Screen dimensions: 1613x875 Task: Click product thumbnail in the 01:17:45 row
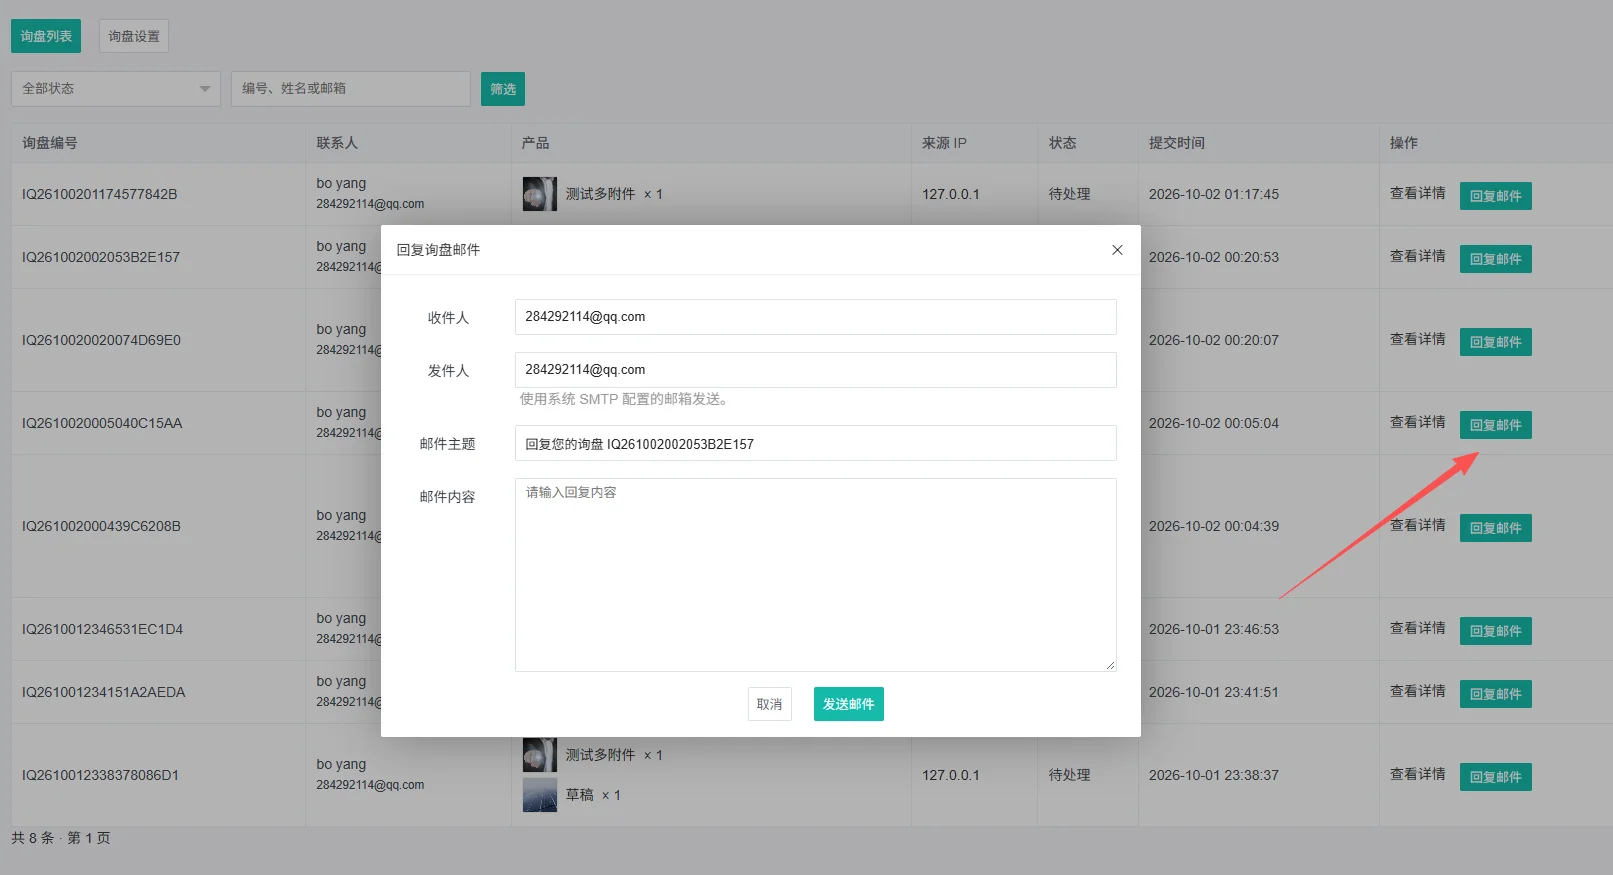[x=540, y=194]
